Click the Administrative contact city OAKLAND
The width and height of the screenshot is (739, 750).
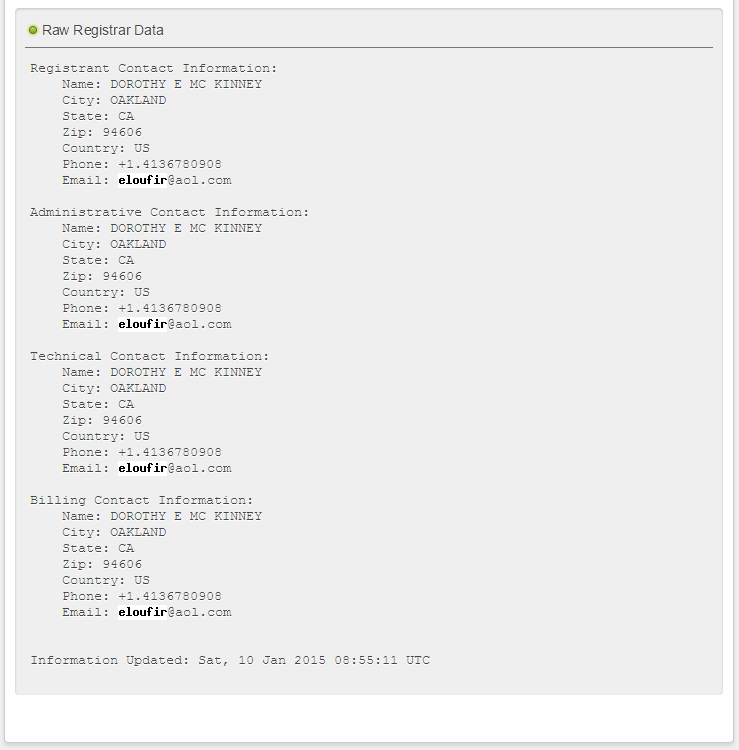pos(138,244)
